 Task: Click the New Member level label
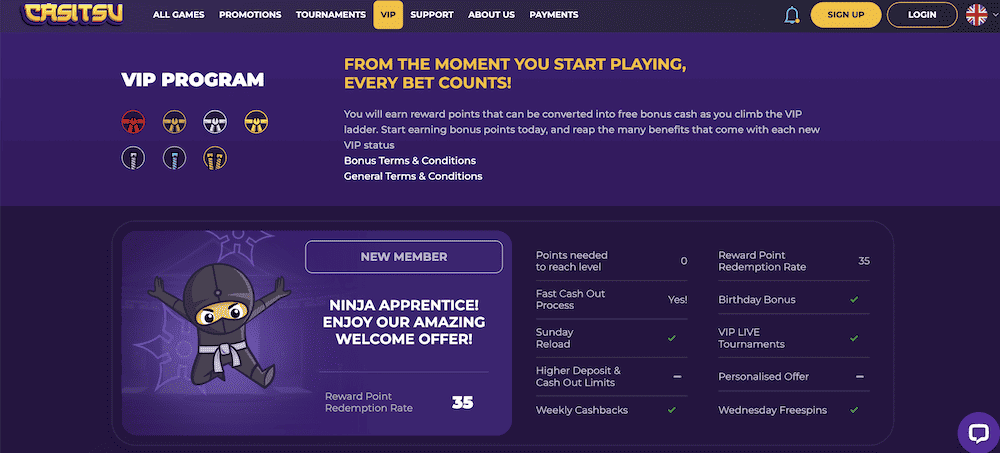click(404, 257)
